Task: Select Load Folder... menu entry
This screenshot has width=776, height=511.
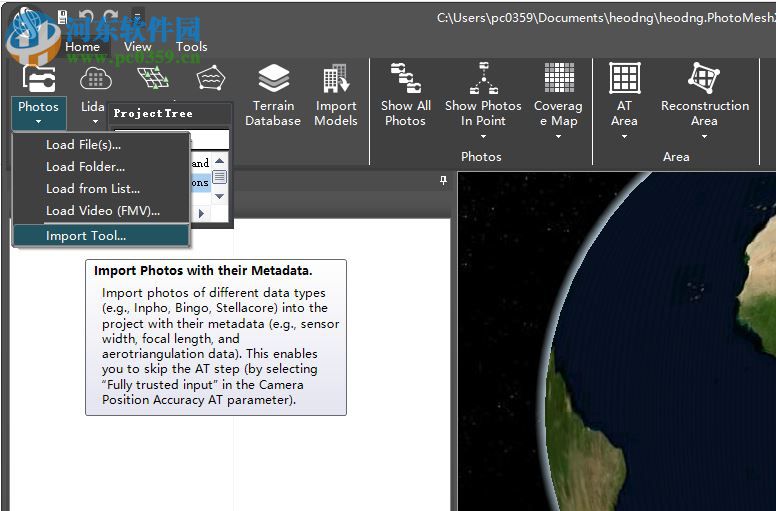Action: point(85,167)
